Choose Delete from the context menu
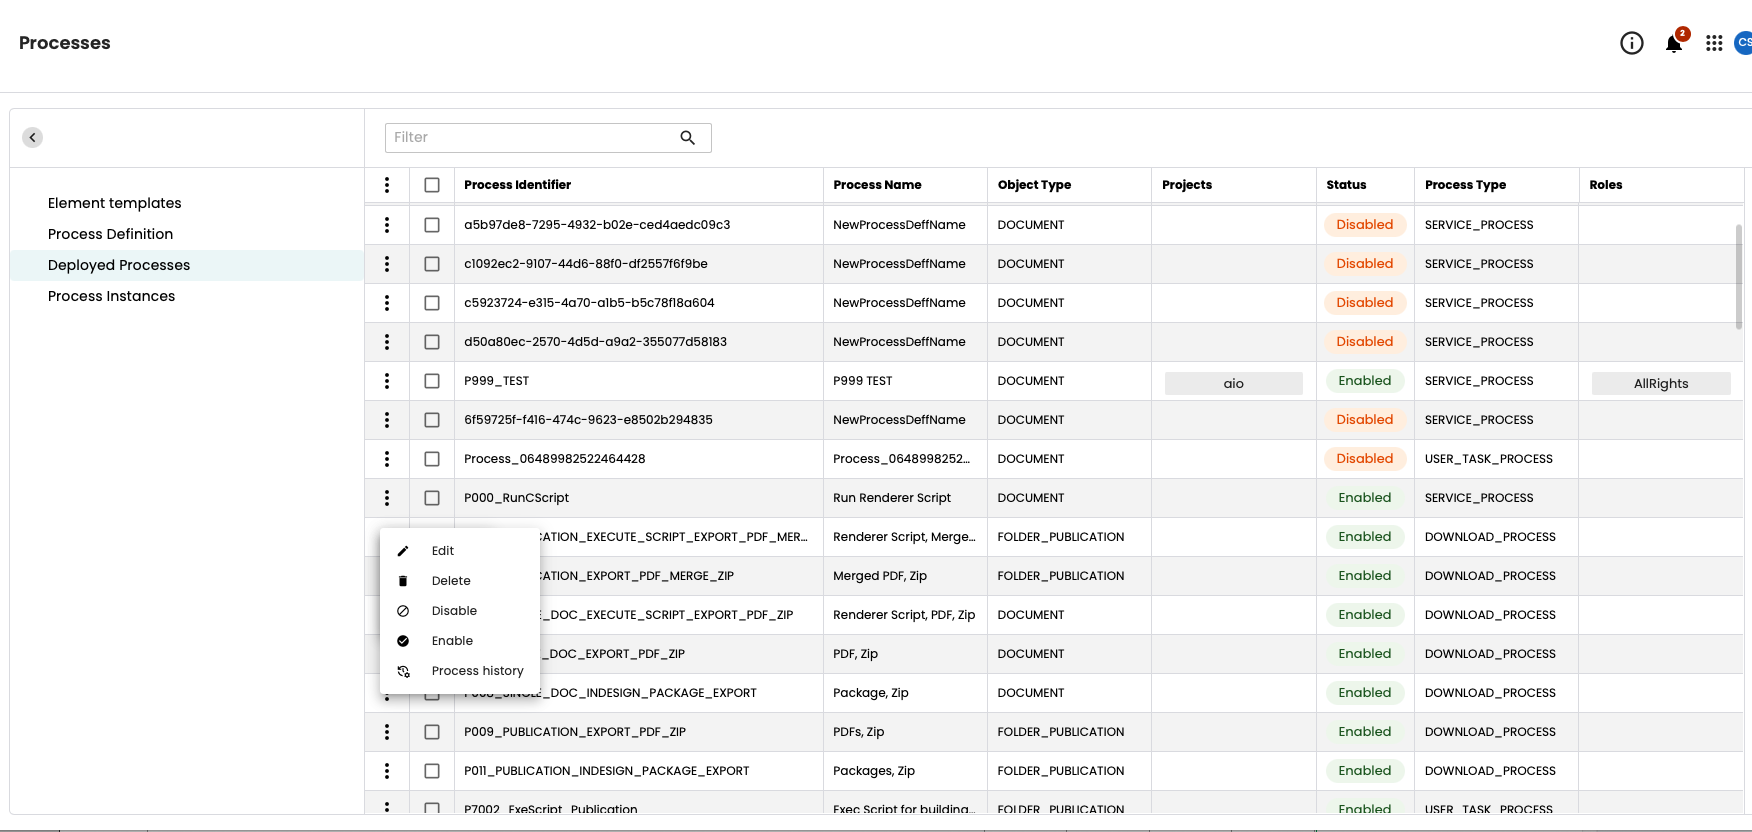 point(460,581)
